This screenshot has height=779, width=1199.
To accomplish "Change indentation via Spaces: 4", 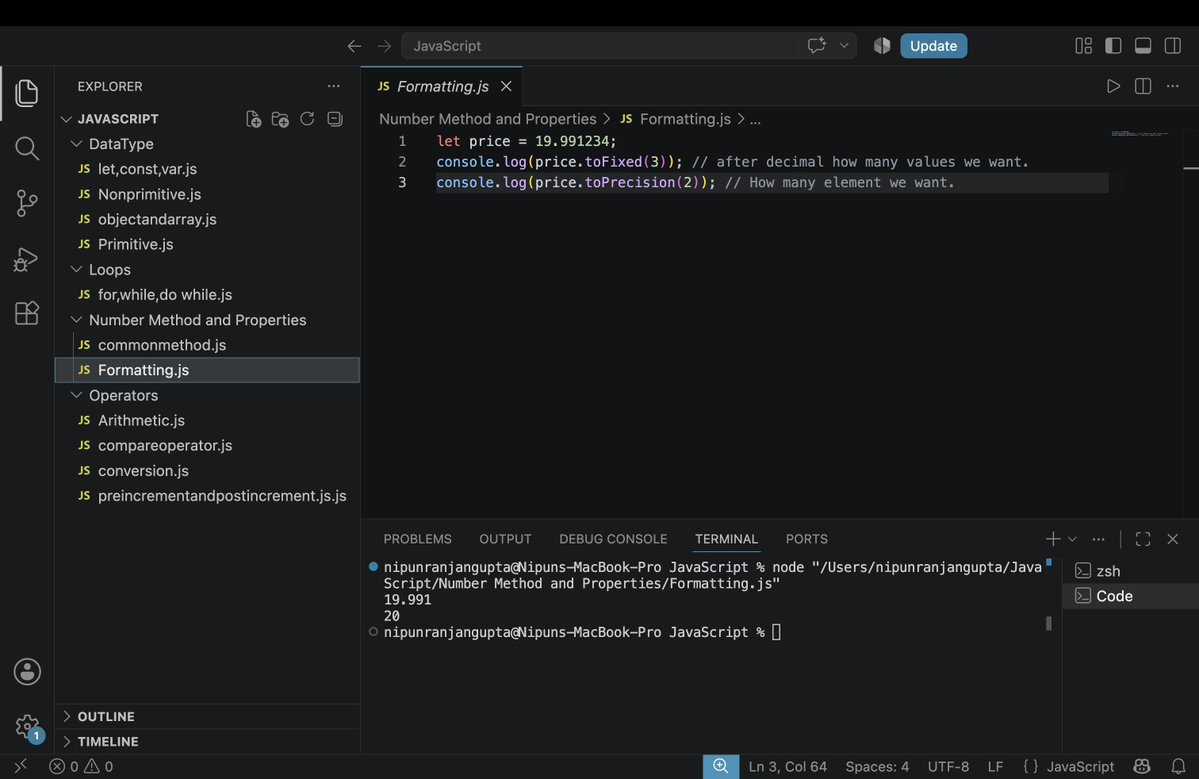I will [x=877, y=766].
